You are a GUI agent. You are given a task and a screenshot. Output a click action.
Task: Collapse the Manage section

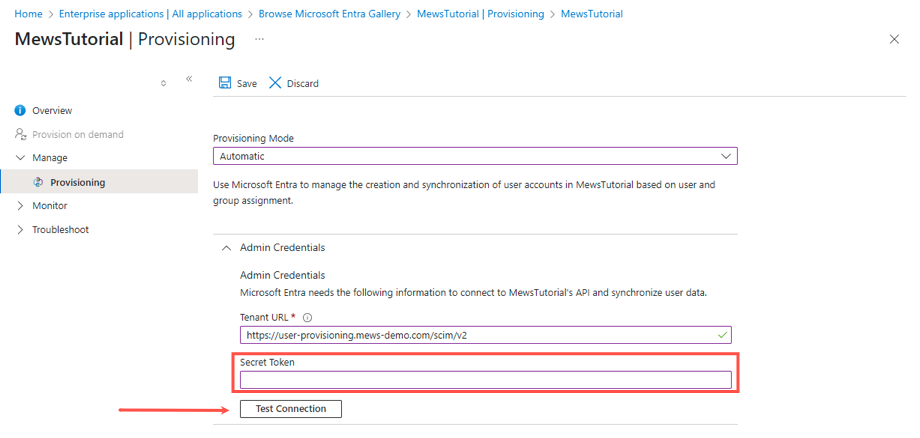[21, 158]
